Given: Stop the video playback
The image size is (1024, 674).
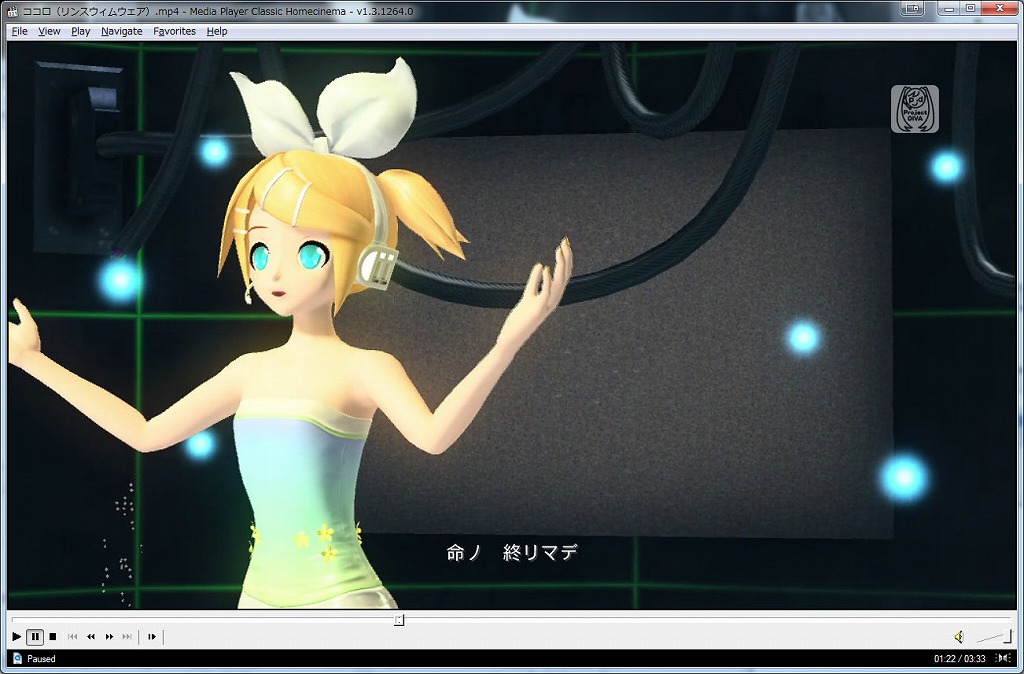Looking at the screenshot, I should click(54, 636).
